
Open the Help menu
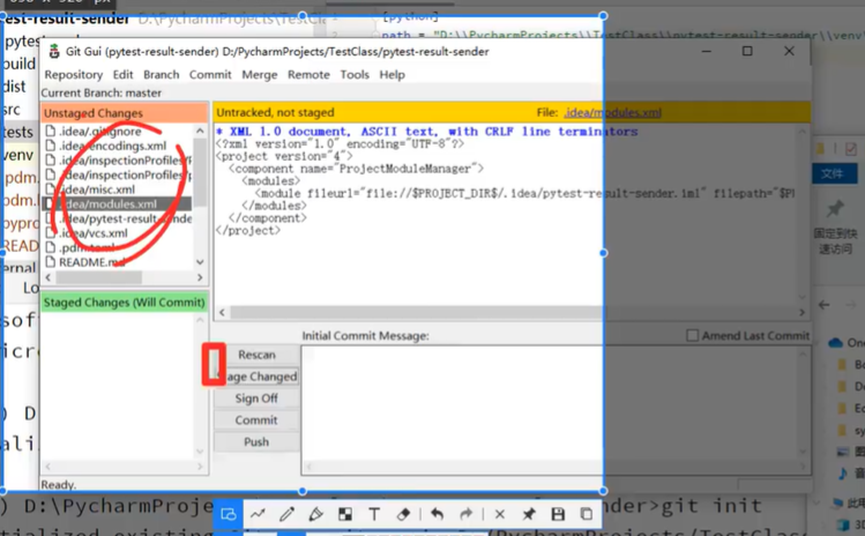392,74
